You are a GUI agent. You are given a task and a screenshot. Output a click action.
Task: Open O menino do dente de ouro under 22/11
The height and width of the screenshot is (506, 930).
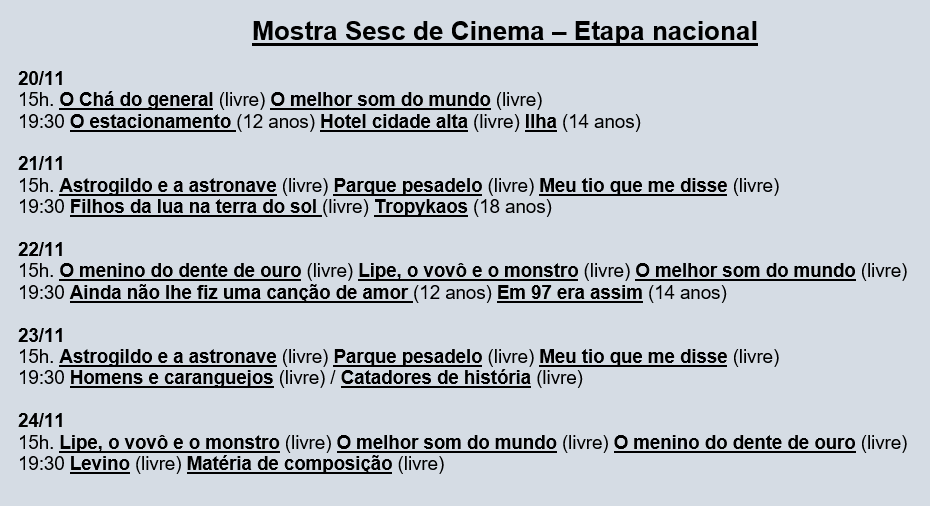click(180, 270)
